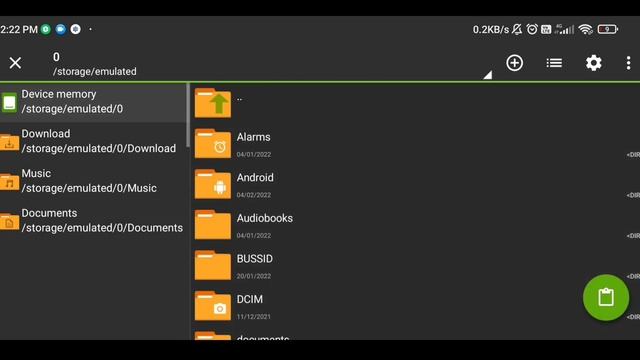Image resolution: width=640 pixels, height=360 pixels.
Task: Tap the Audiobooks folder icon
Action: (213, 224)
